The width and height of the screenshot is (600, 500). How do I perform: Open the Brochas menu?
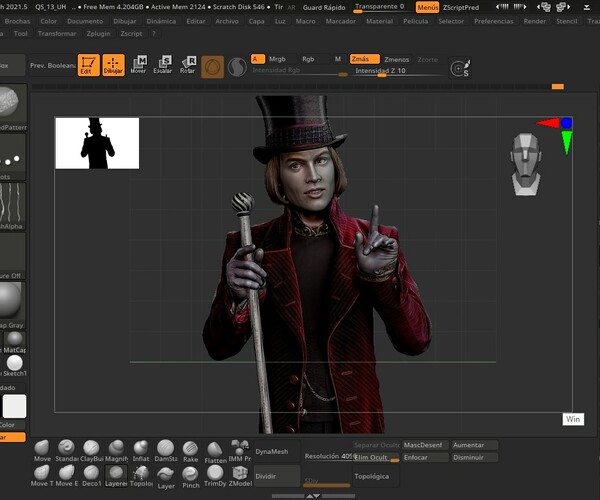click(x=17, y=21)
